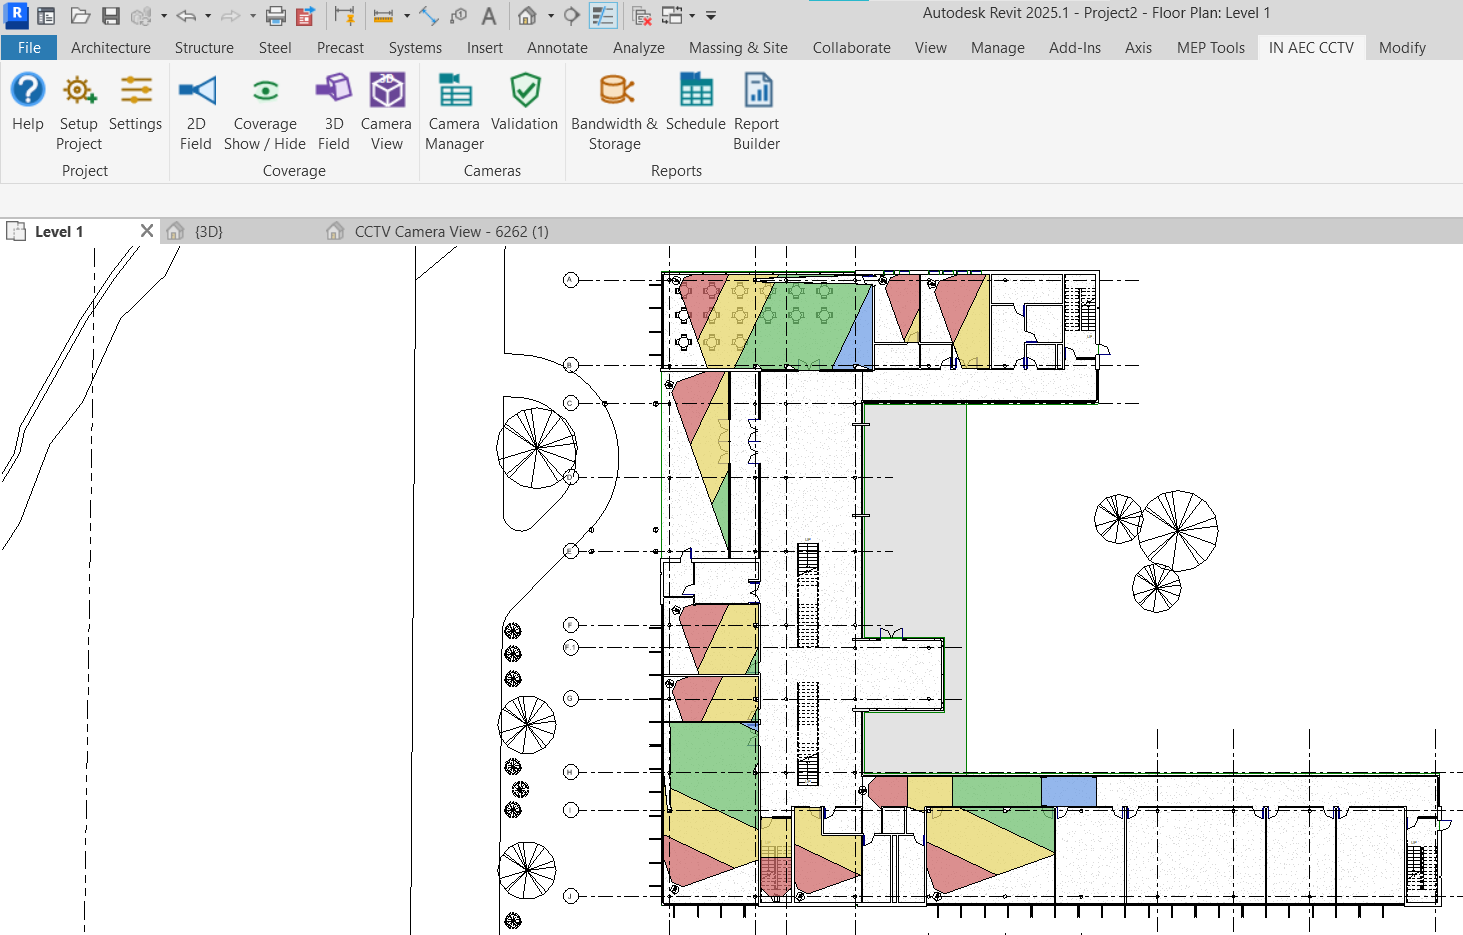This screenshot has height=935, width=1463.
Task: Open the Massing & Site ribbon tab
Action: [x=738, y=48]
